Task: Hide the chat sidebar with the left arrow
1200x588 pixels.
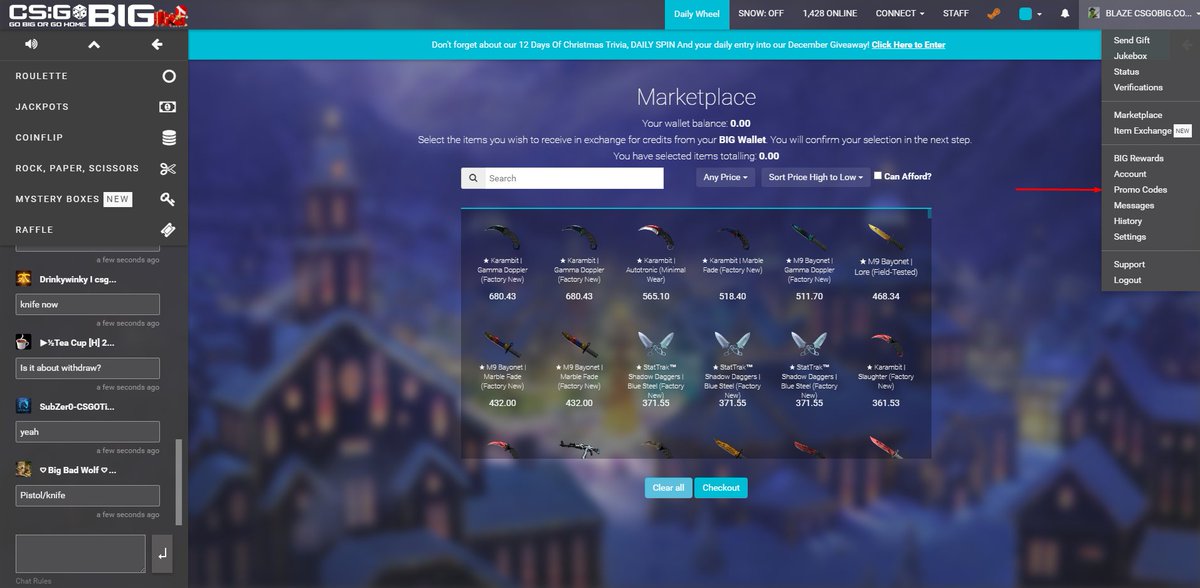Action: click(x=157, y=45)
